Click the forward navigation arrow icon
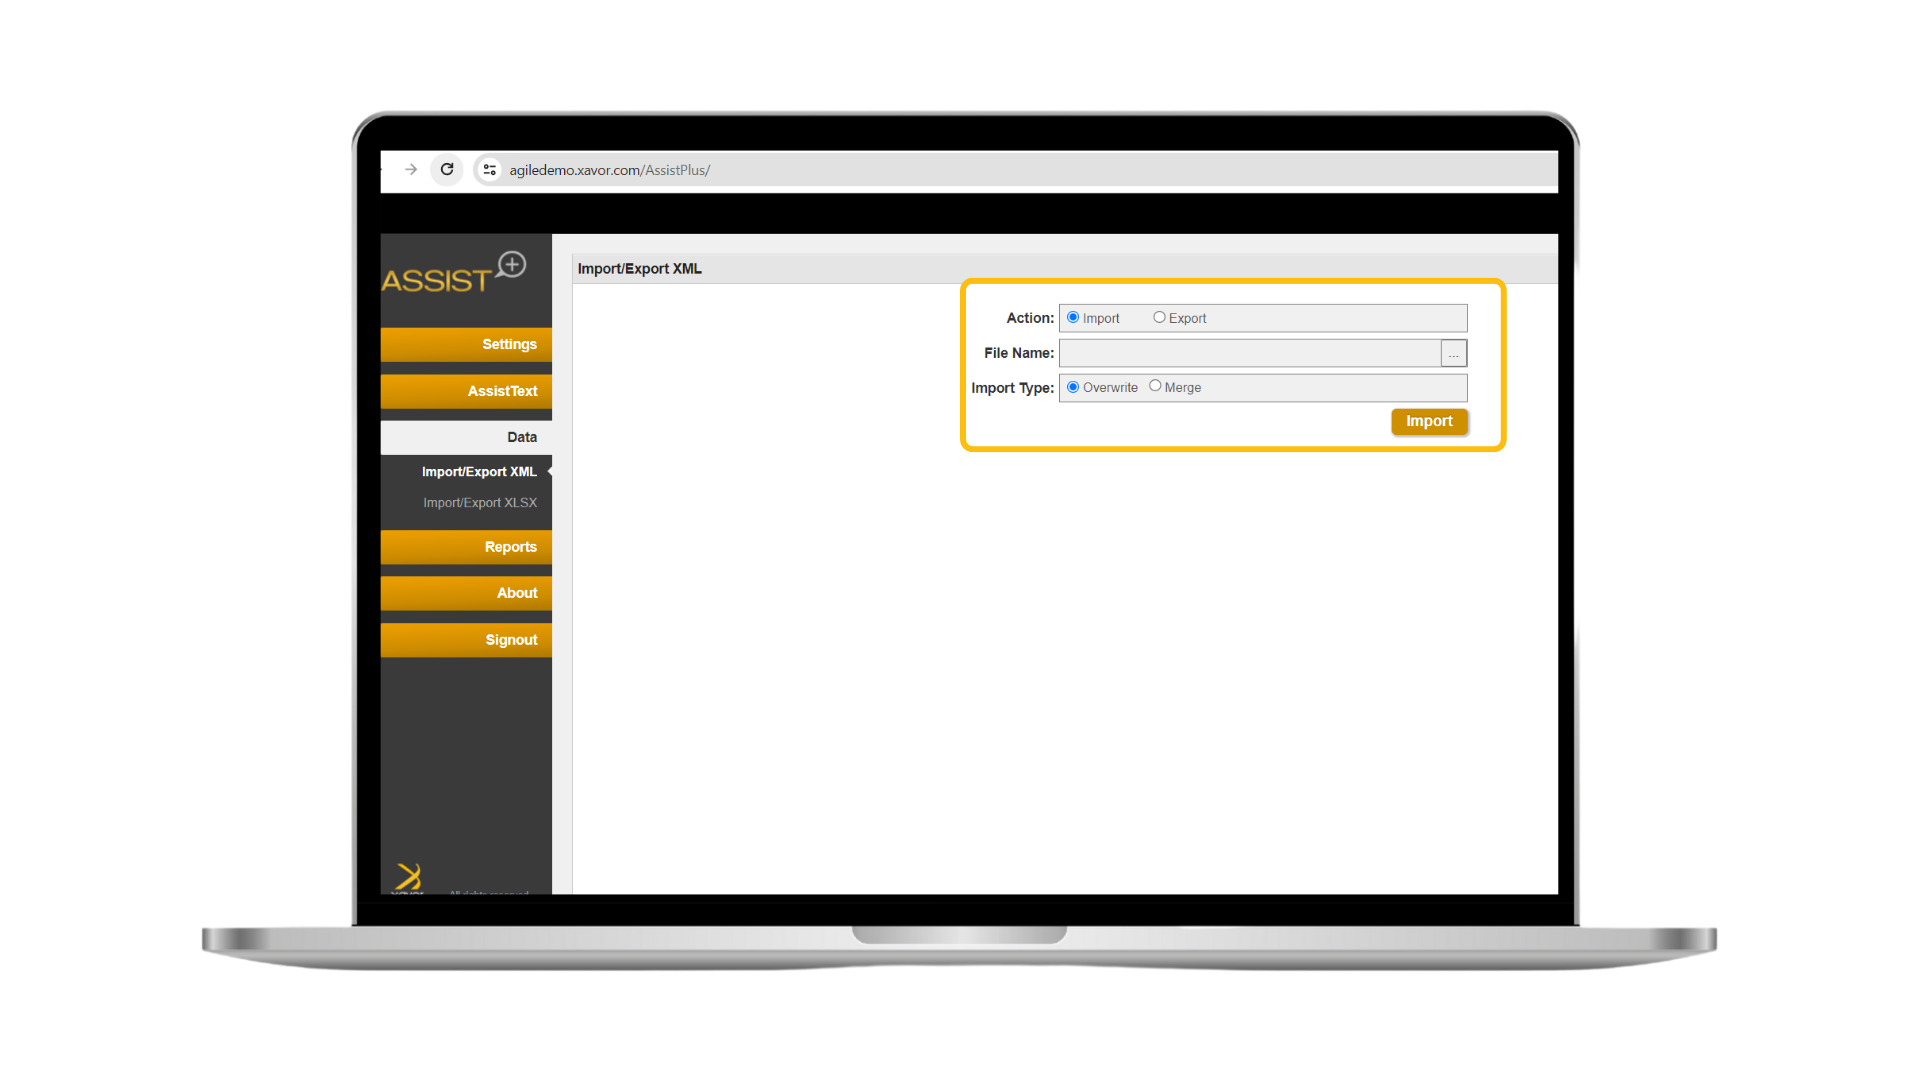1920x1080 pixels. pyautogui.click(x=410, y=170)
